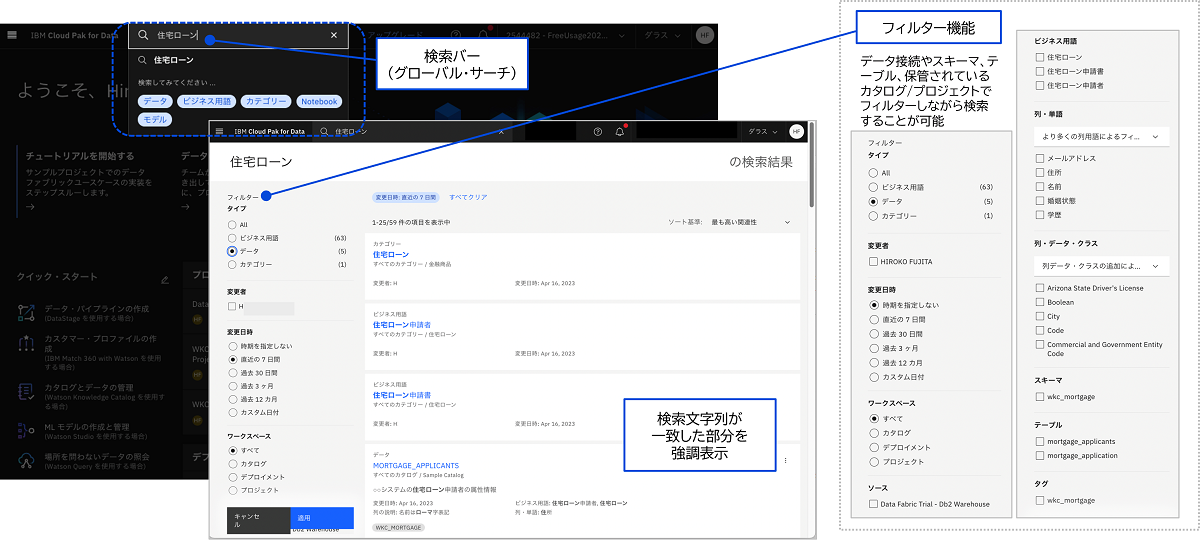This screenshot has width=1200, height=540.
Task: Clear the search bar using the X icon
Action: [x=334, y=34]
